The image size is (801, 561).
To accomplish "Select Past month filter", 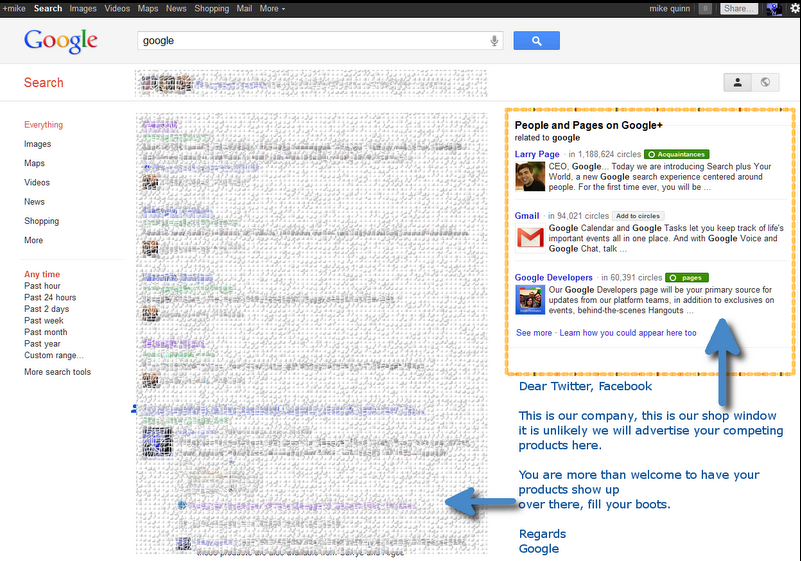I will (x=45, y=332).
